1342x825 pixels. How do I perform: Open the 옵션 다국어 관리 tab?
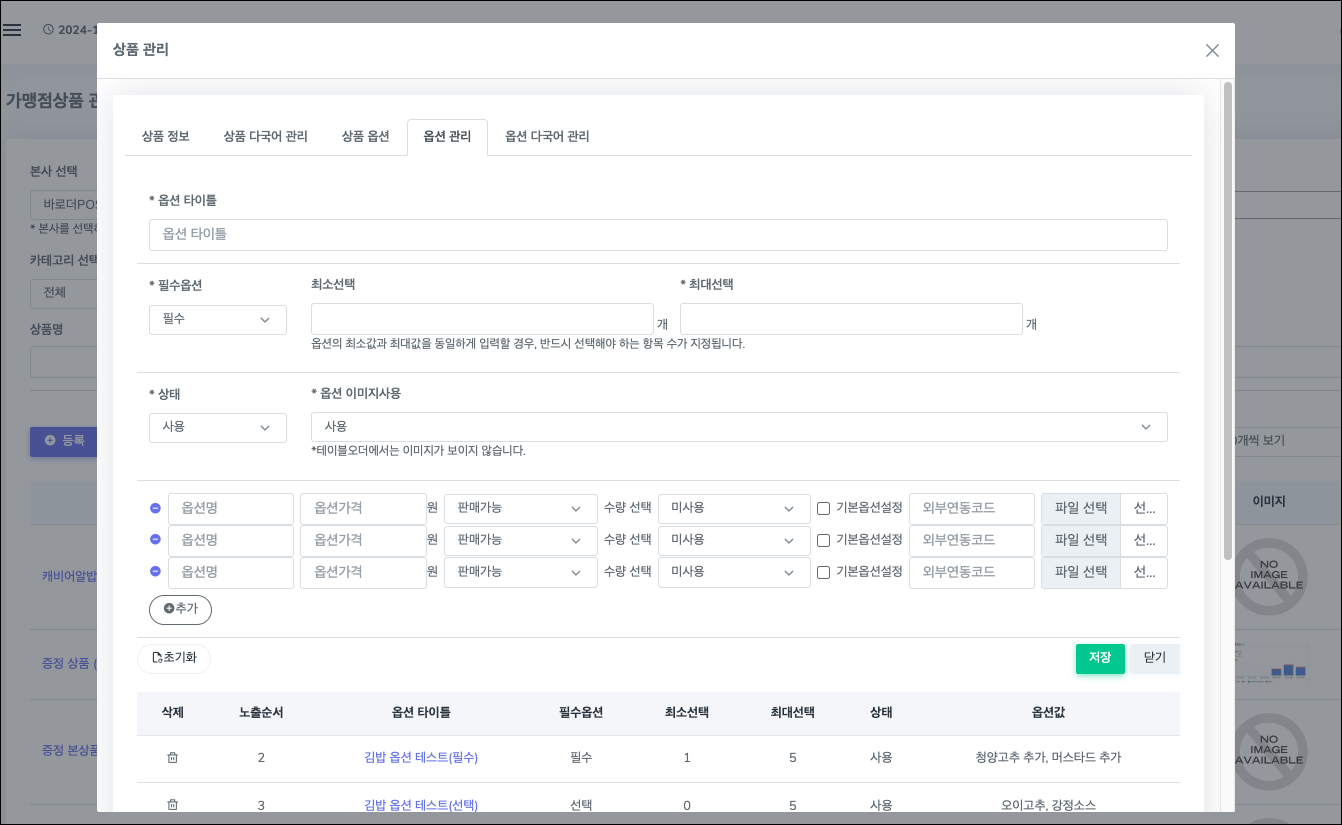coord(547,137)
